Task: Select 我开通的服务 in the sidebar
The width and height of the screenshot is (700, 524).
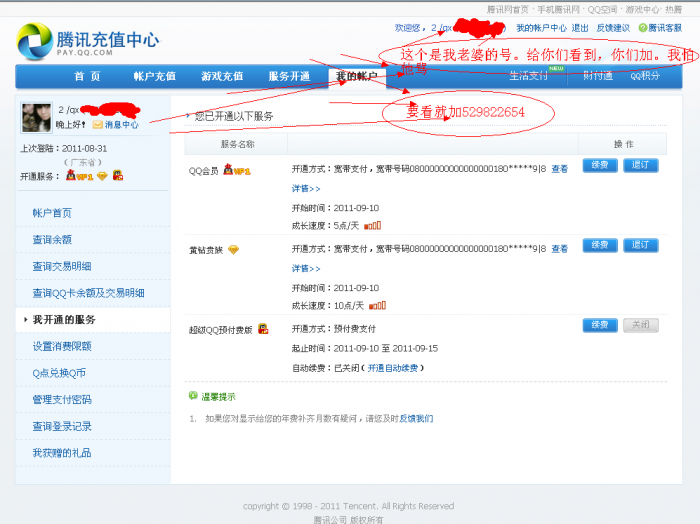Action: click(x=64, y=320)
